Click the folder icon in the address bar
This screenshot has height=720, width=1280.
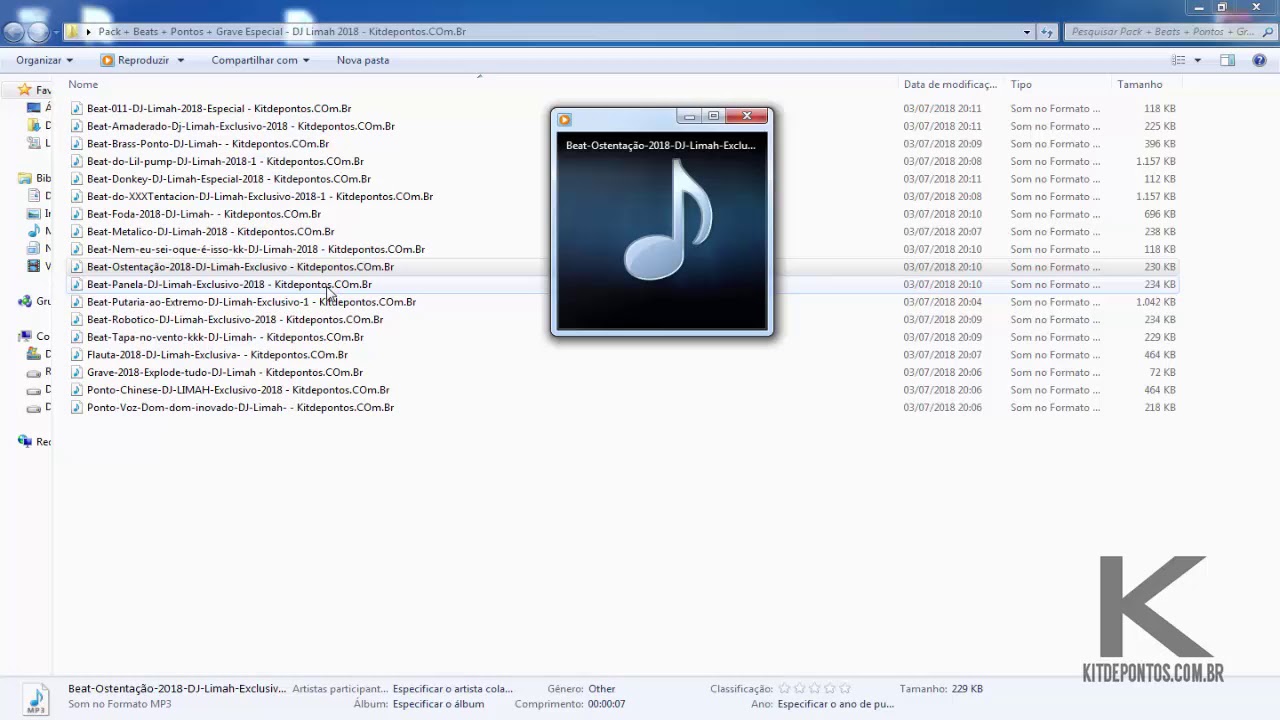[x=73, y=32]
